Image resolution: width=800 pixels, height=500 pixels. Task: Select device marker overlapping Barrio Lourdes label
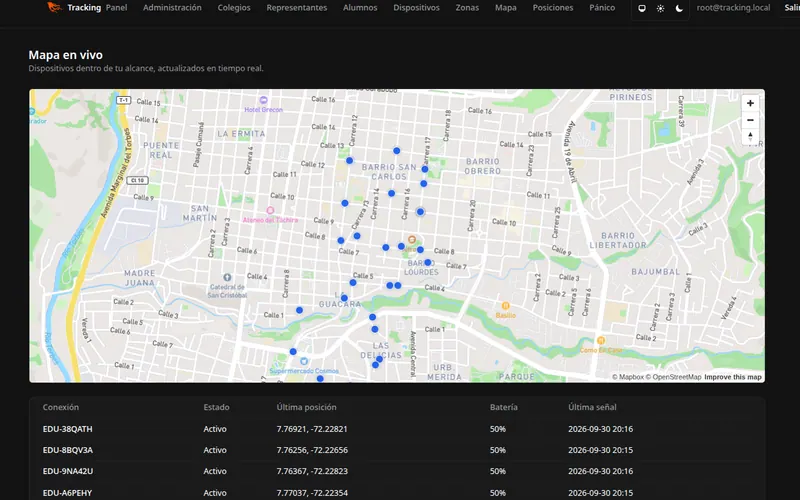click(428, 262)
